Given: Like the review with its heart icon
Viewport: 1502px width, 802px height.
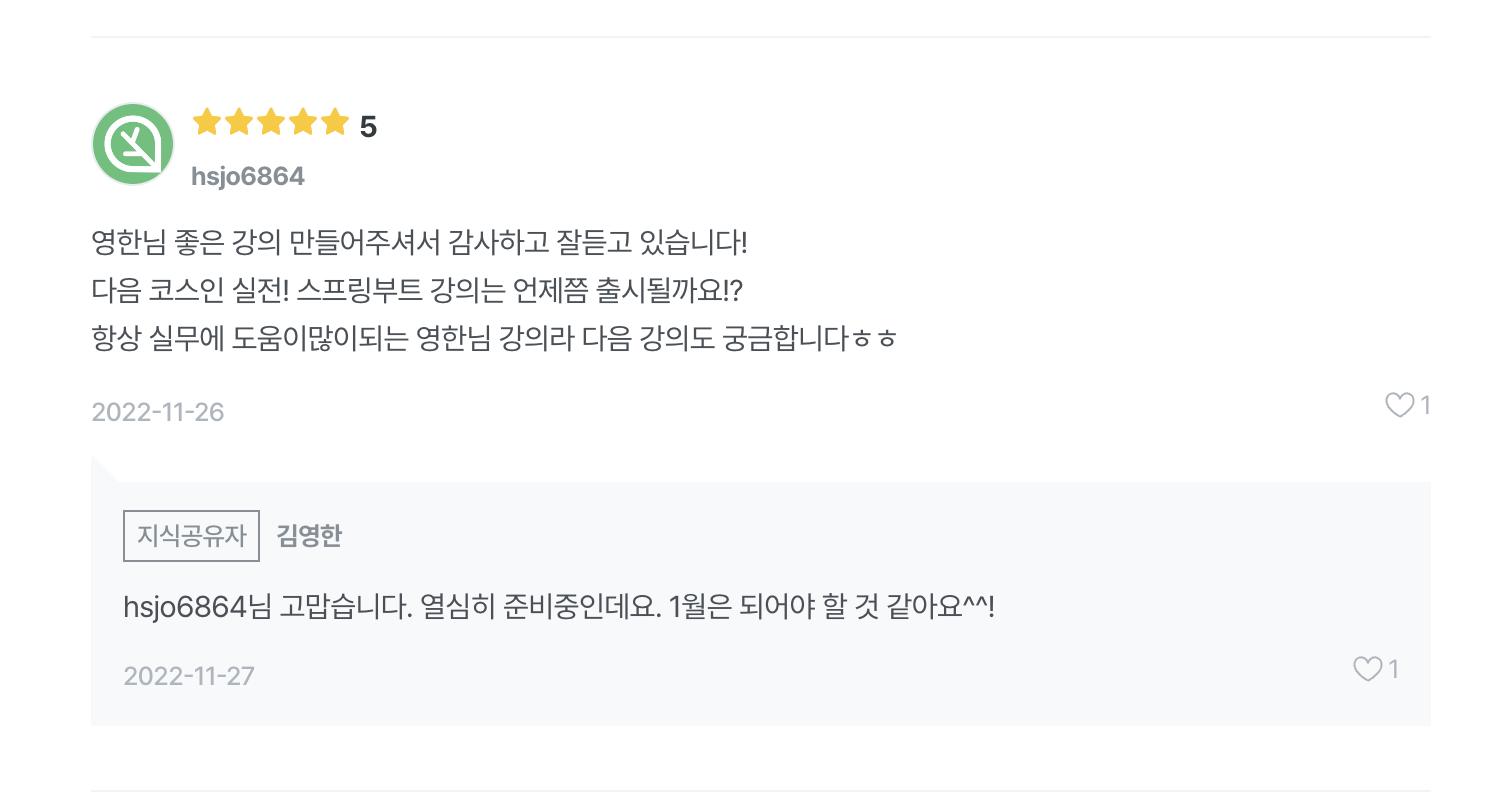Looking at the screenshot, I should (x=1399, y=405).
